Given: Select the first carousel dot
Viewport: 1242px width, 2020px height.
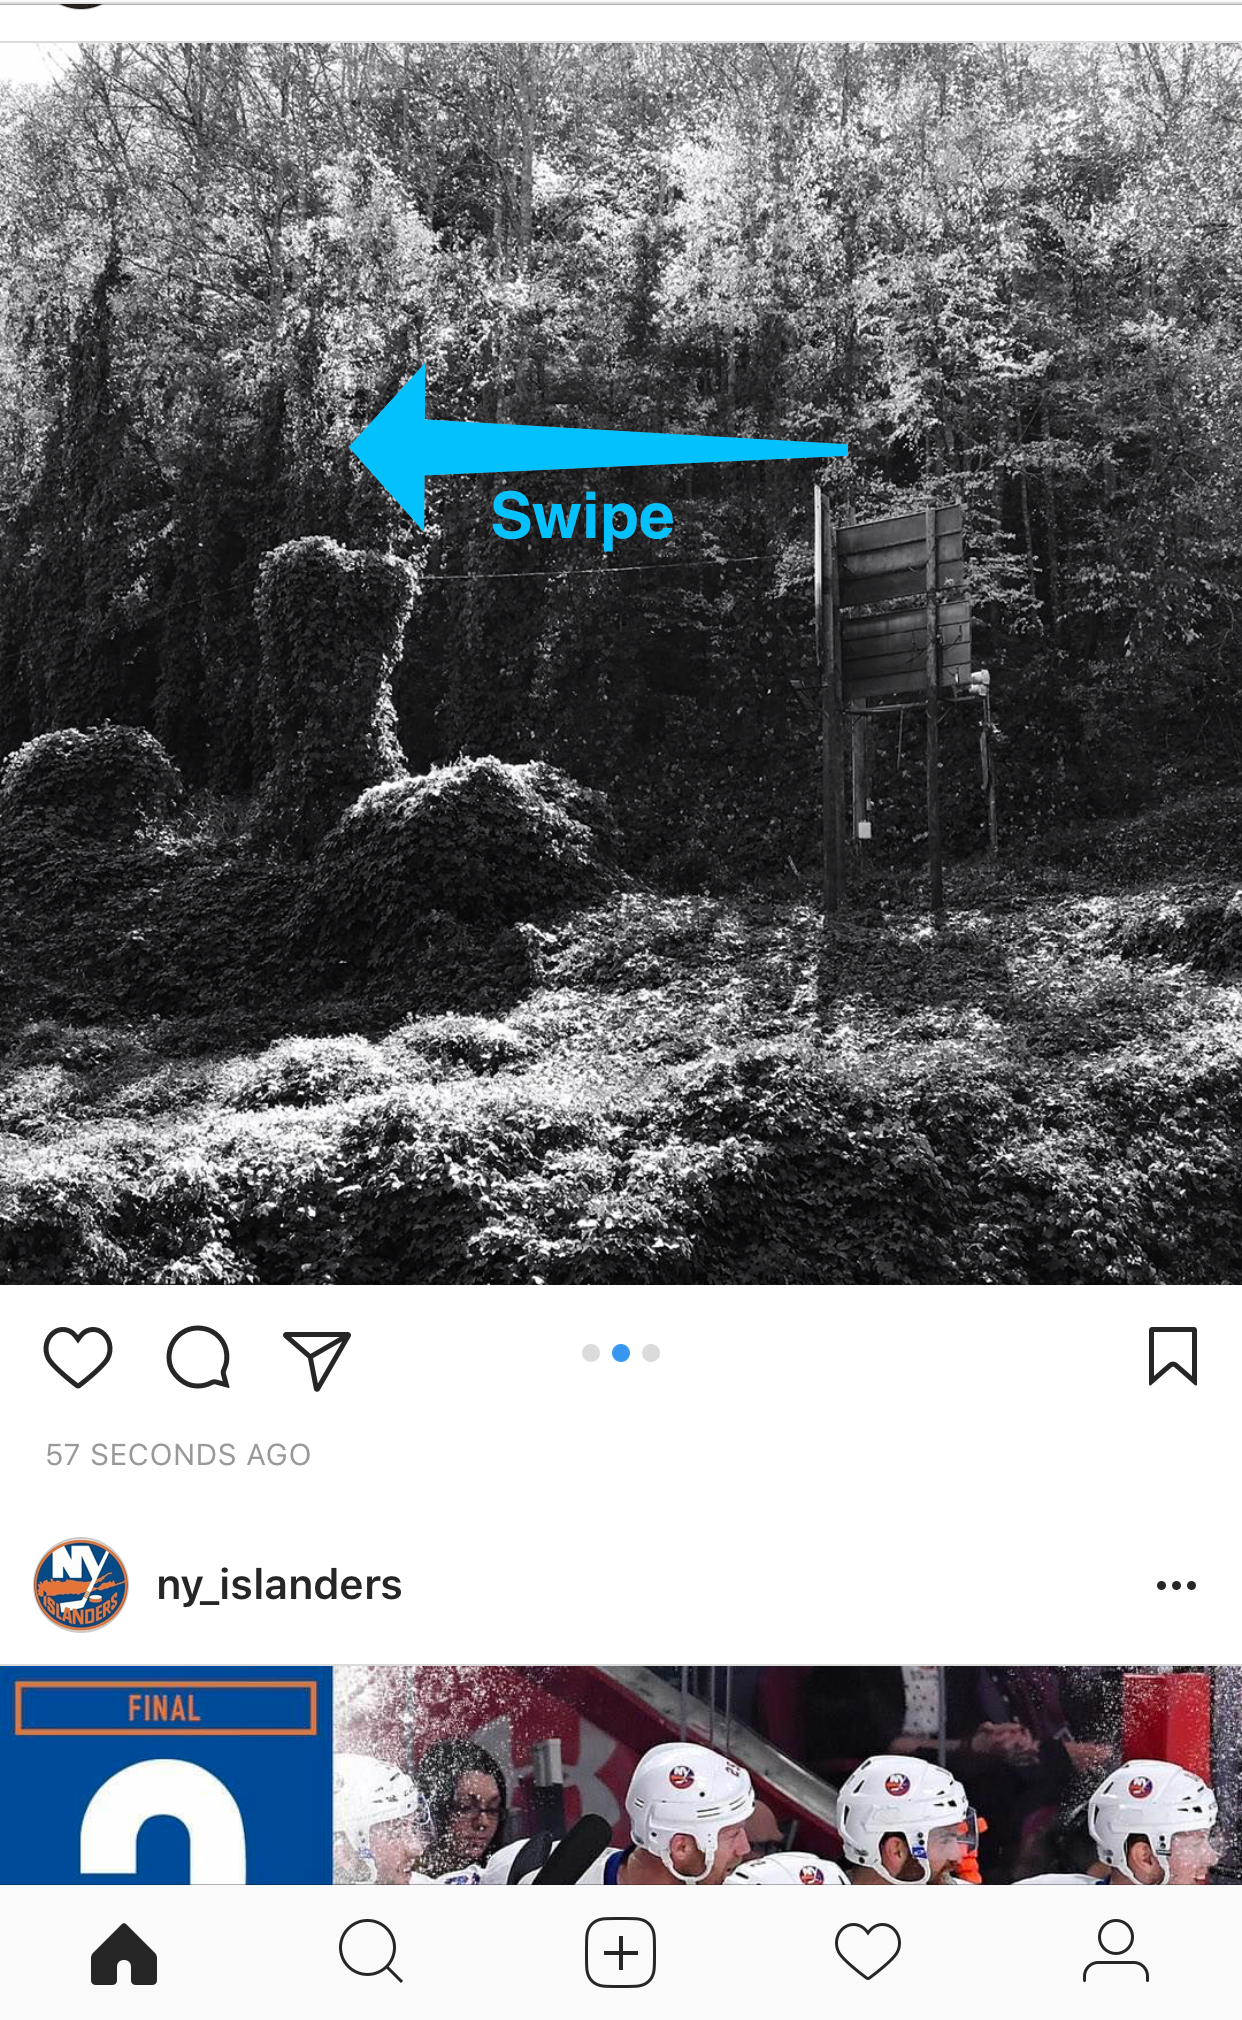Looking at the screenshot, I should [591, 1353].
